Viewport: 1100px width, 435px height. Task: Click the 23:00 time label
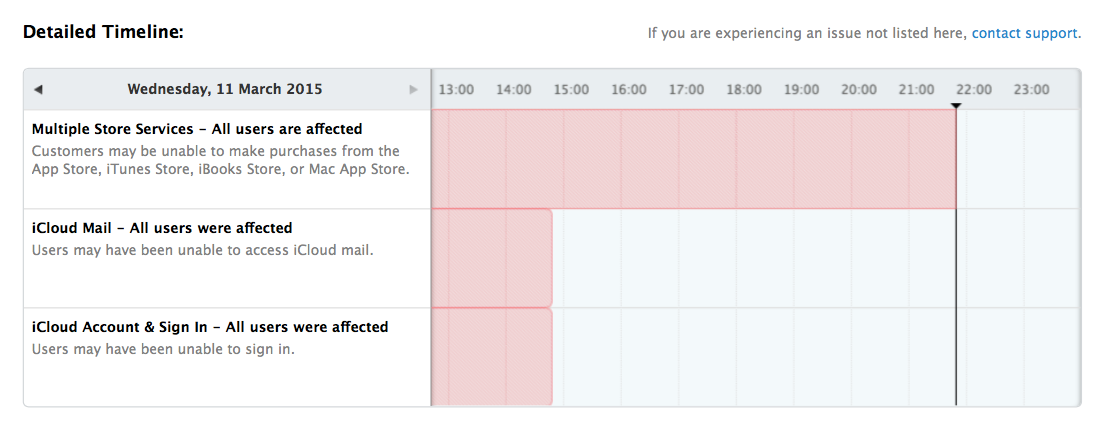pyautogui.click(x=1032, y=90)
